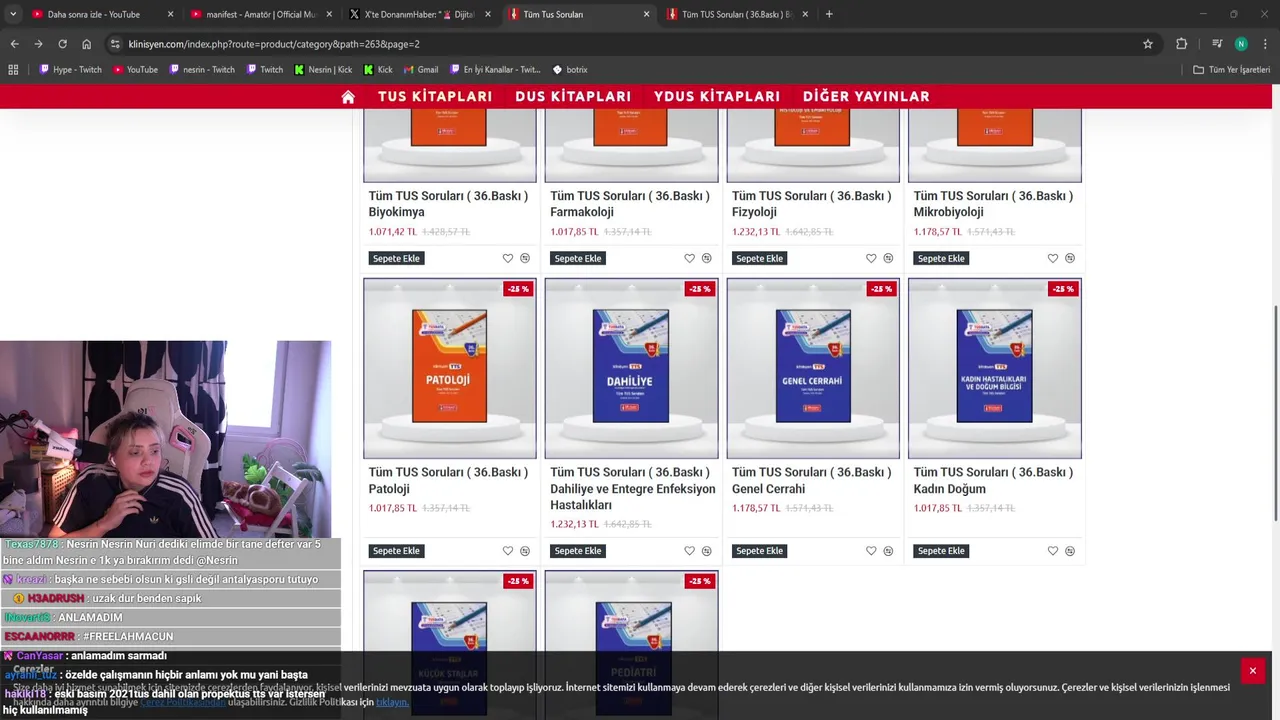Open Dahiliye ve Entegre Enfeksiyon title link
Screen dimensions: 1280x720
coord(632,488)
